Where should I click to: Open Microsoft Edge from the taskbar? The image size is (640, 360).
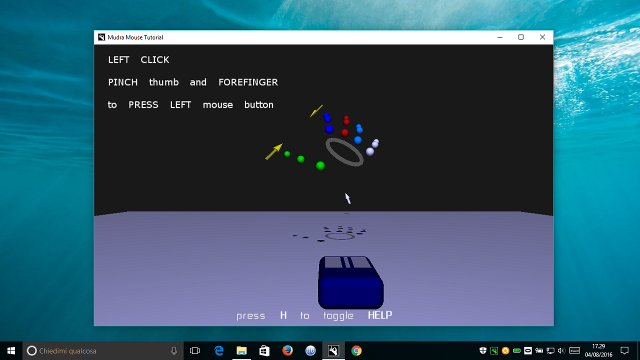(x=219, y=351)
